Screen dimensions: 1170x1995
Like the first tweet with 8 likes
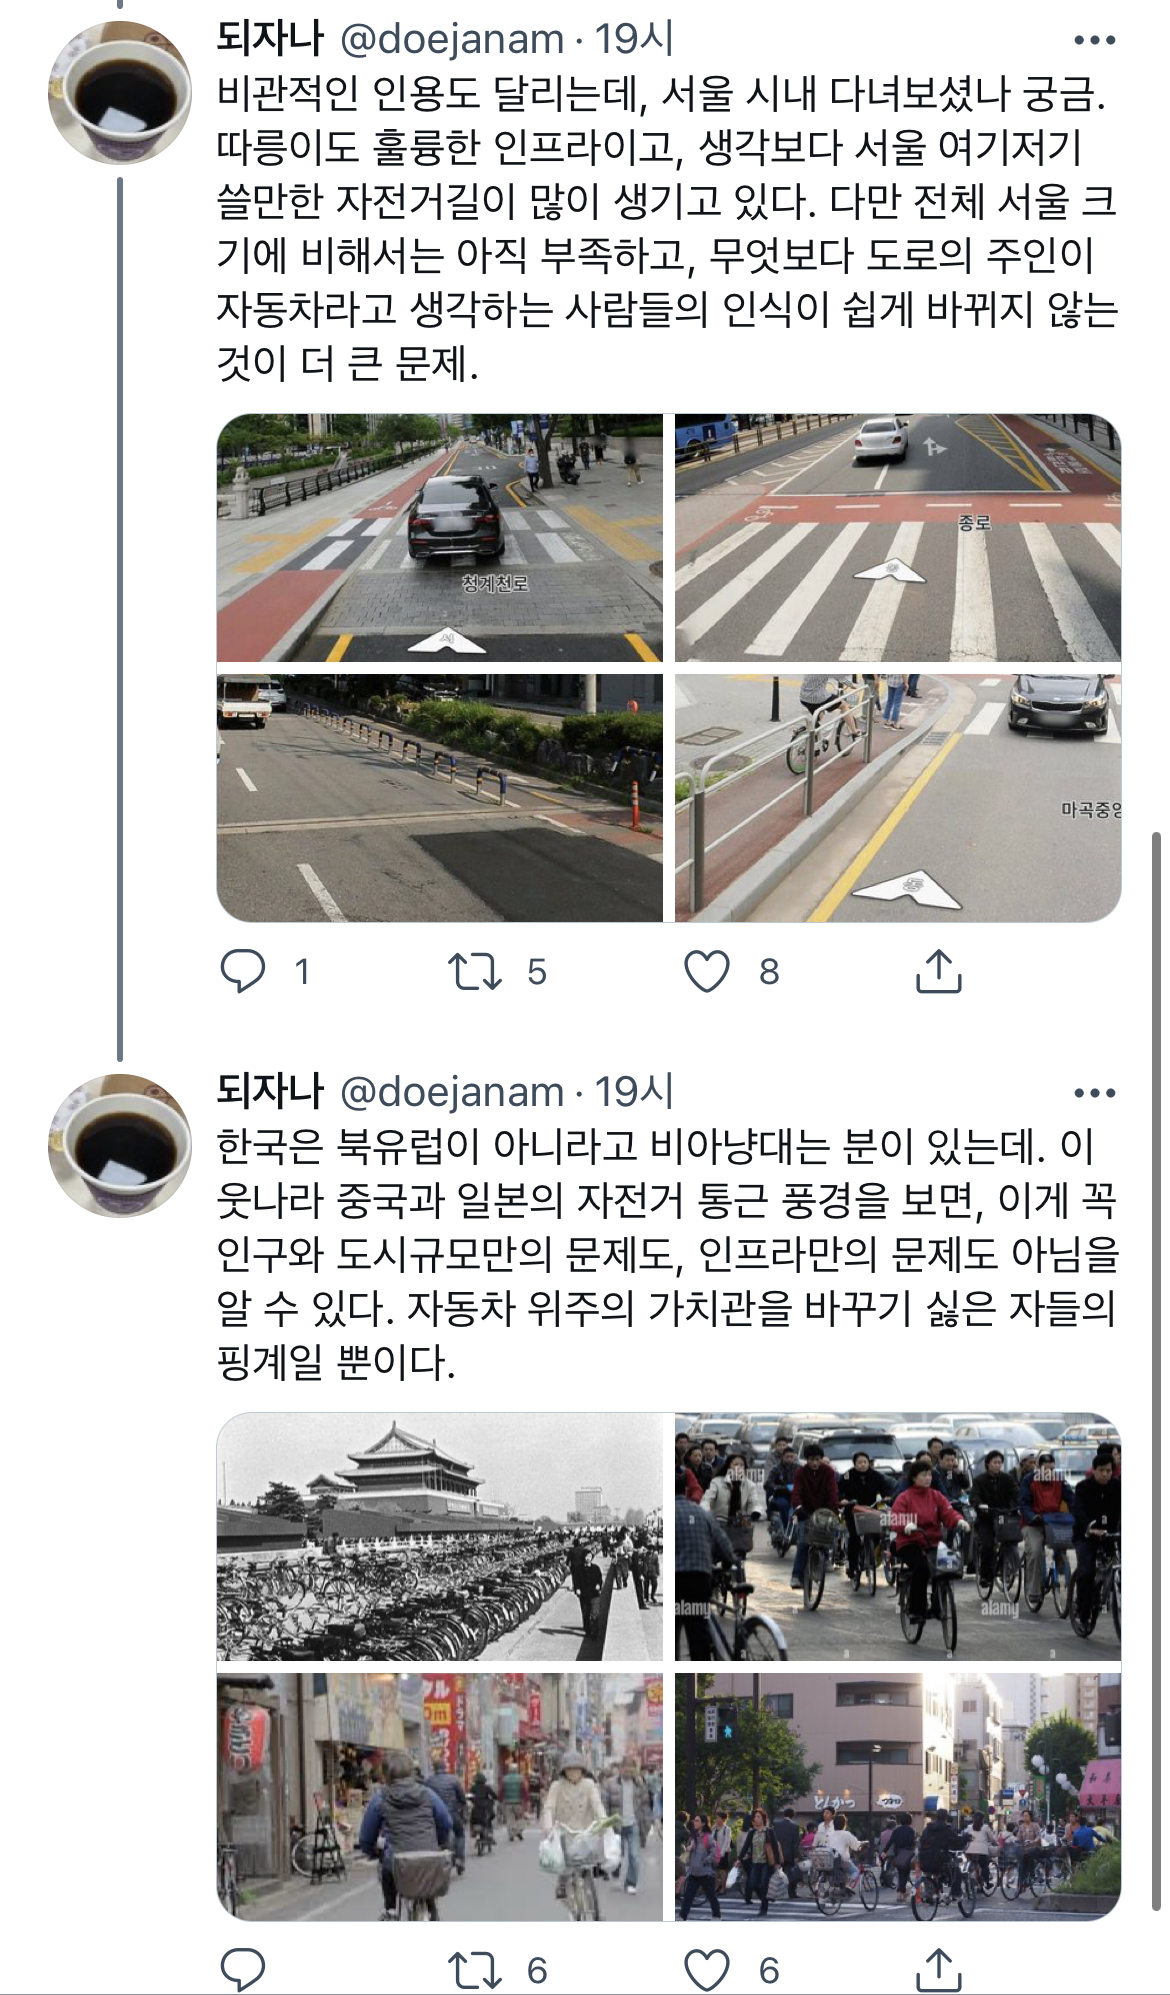click(x=707, y=971)
